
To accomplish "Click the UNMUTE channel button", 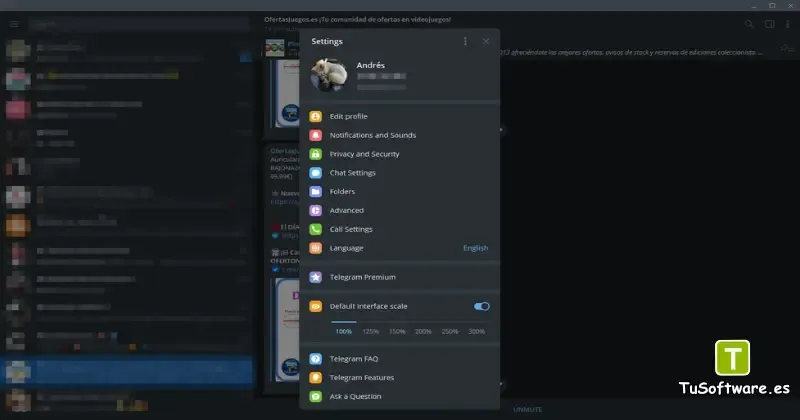I will tap(528, 409).
